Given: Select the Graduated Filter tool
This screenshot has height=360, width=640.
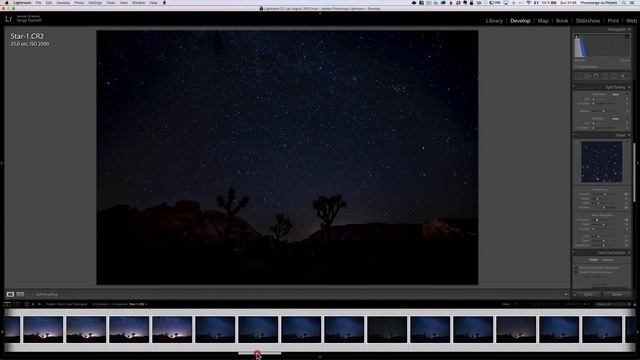Looking at the screenshot, I should click(605, 76).
